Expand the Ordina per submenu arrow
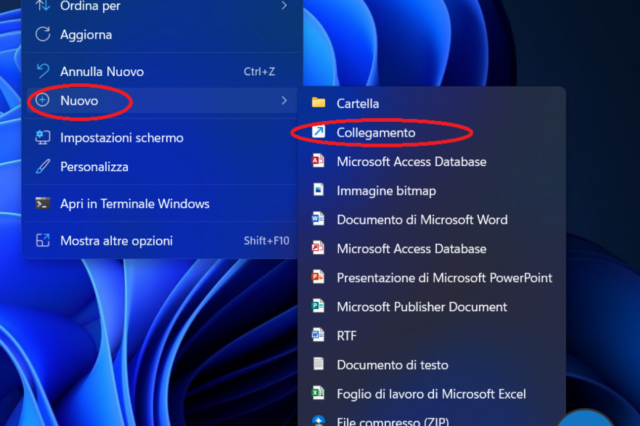This screenshot has width=640, height=426. tap(284, 6)
